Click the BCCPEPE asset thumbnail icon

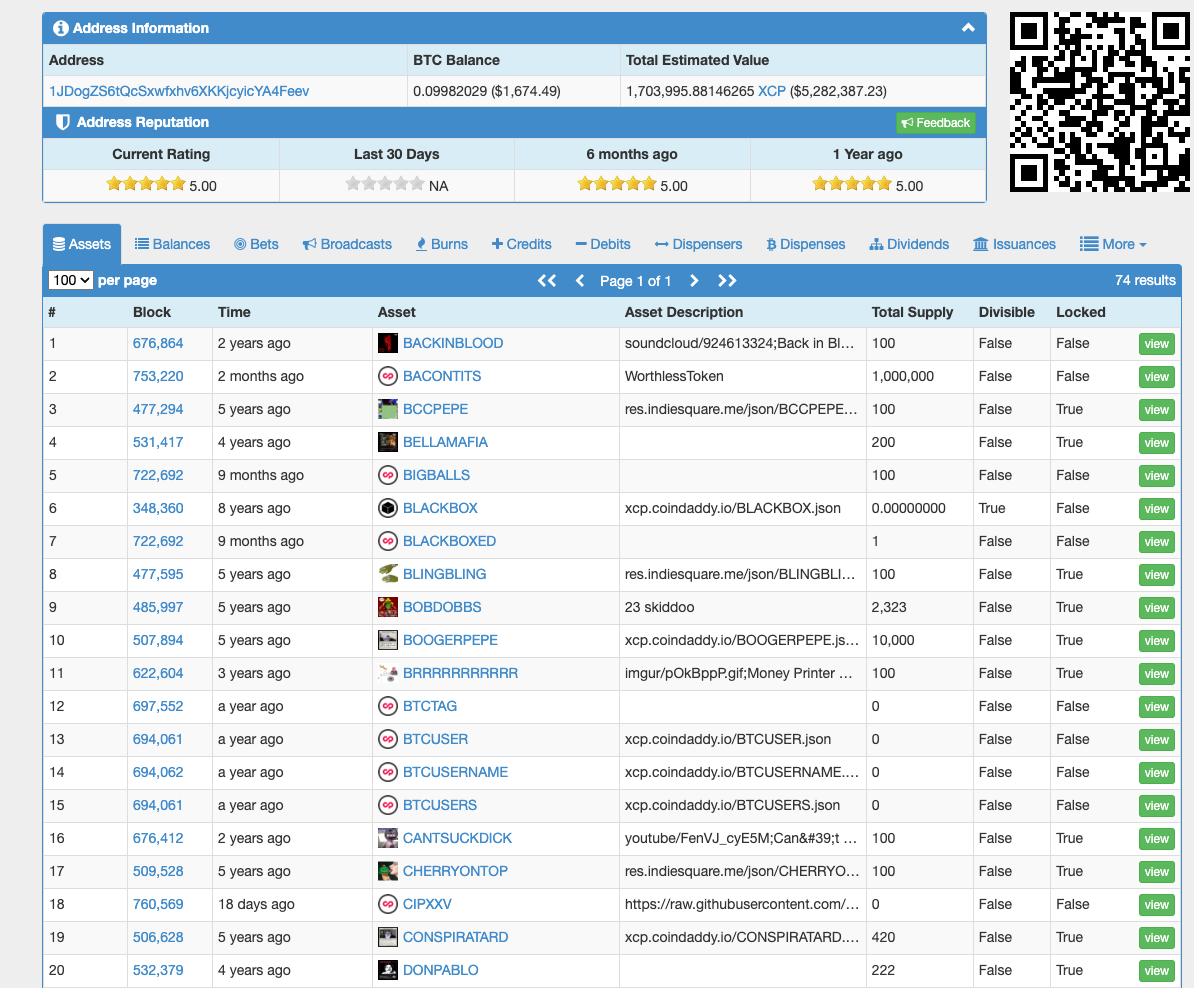click(x=388, y=409)
